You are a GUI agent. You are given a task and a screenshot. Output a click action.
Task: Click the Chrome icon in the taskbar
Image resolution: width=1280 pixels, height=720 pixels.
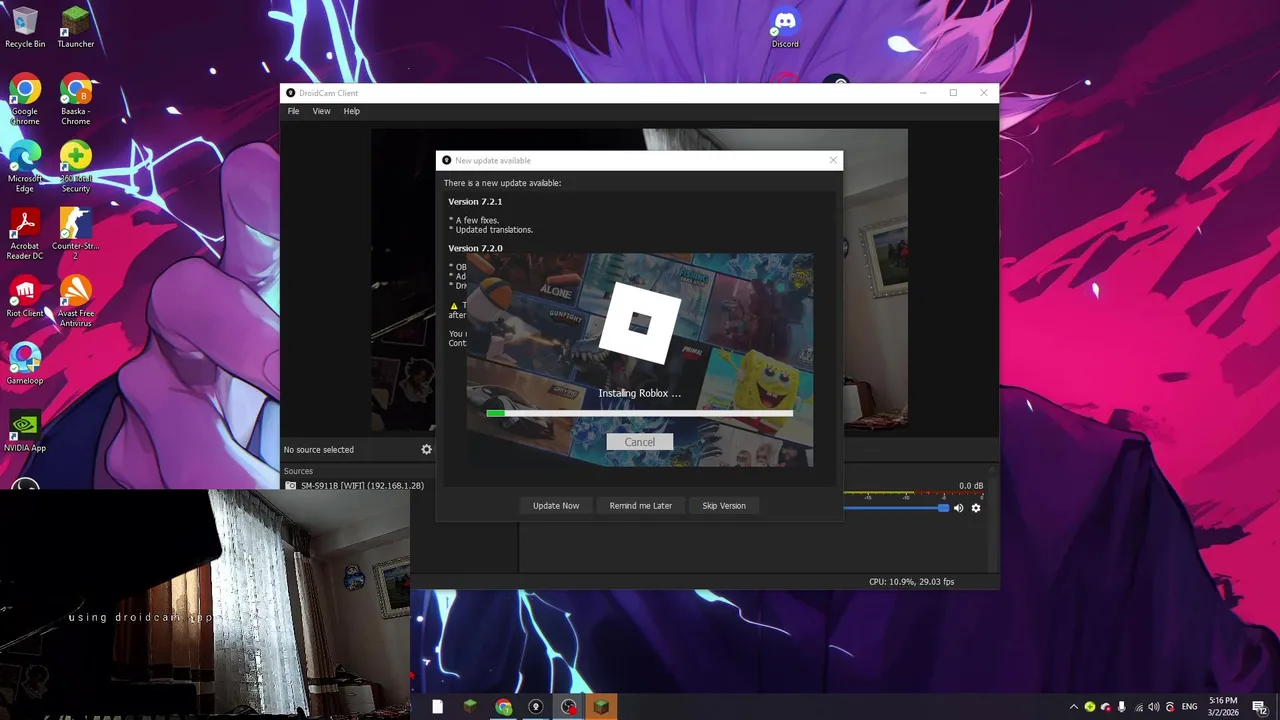tap(504, 707)
